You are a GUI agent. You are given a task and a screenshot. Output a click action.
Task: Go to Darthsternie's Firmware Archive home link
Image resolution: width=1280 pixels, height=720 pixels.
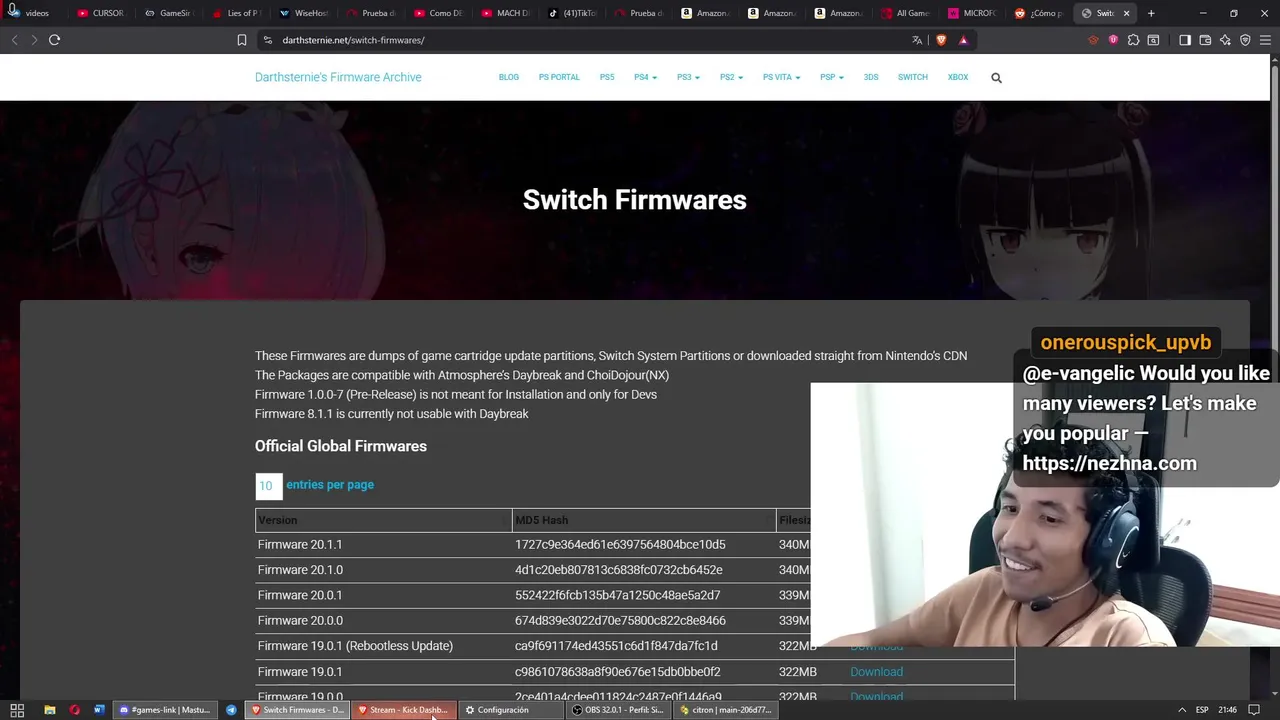tap(338, 77)
